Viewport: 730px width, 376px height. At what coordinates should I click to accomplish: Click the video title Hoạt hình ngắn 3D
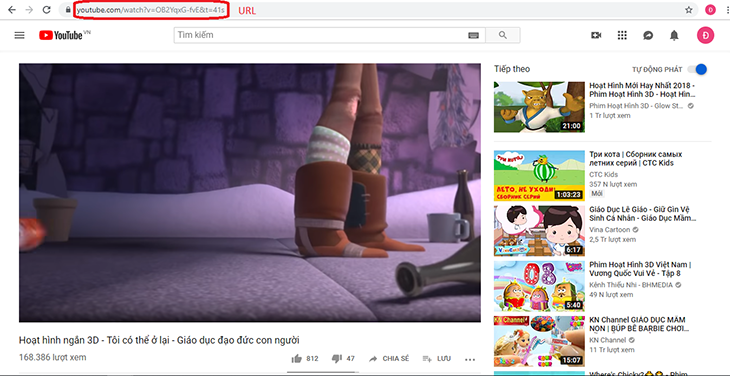click(x=159, y=340)
